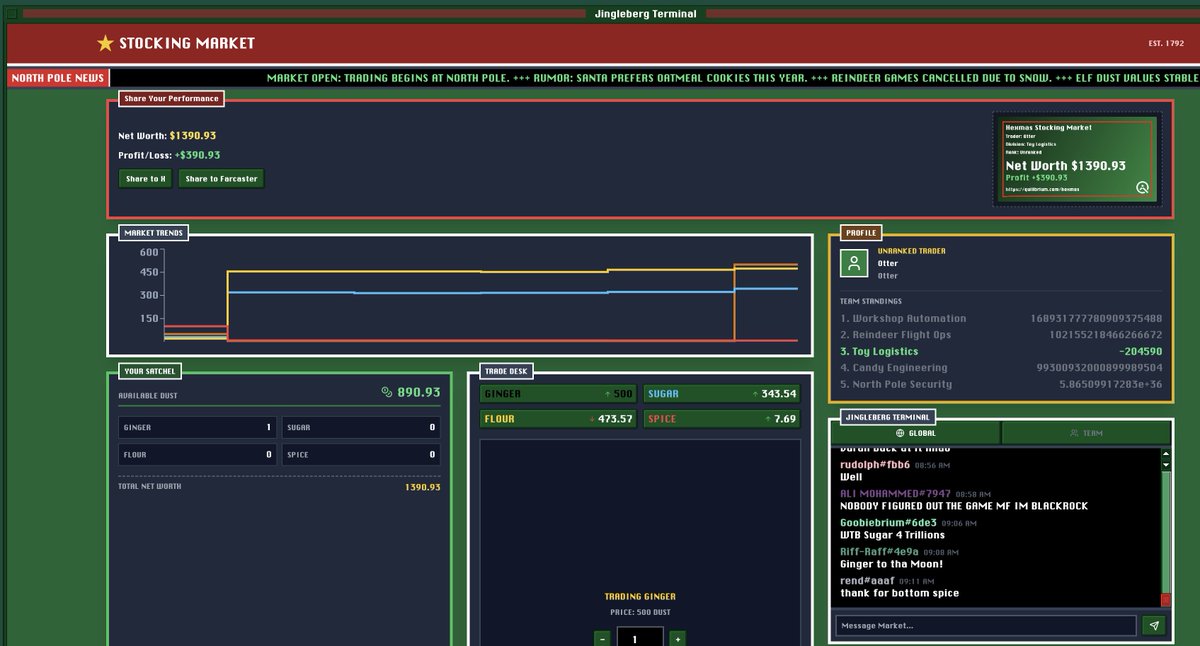The width and height of the screenshot is (1200, 646).
Task: Click the Market Trends chart area
Action: tap(460, 296)
